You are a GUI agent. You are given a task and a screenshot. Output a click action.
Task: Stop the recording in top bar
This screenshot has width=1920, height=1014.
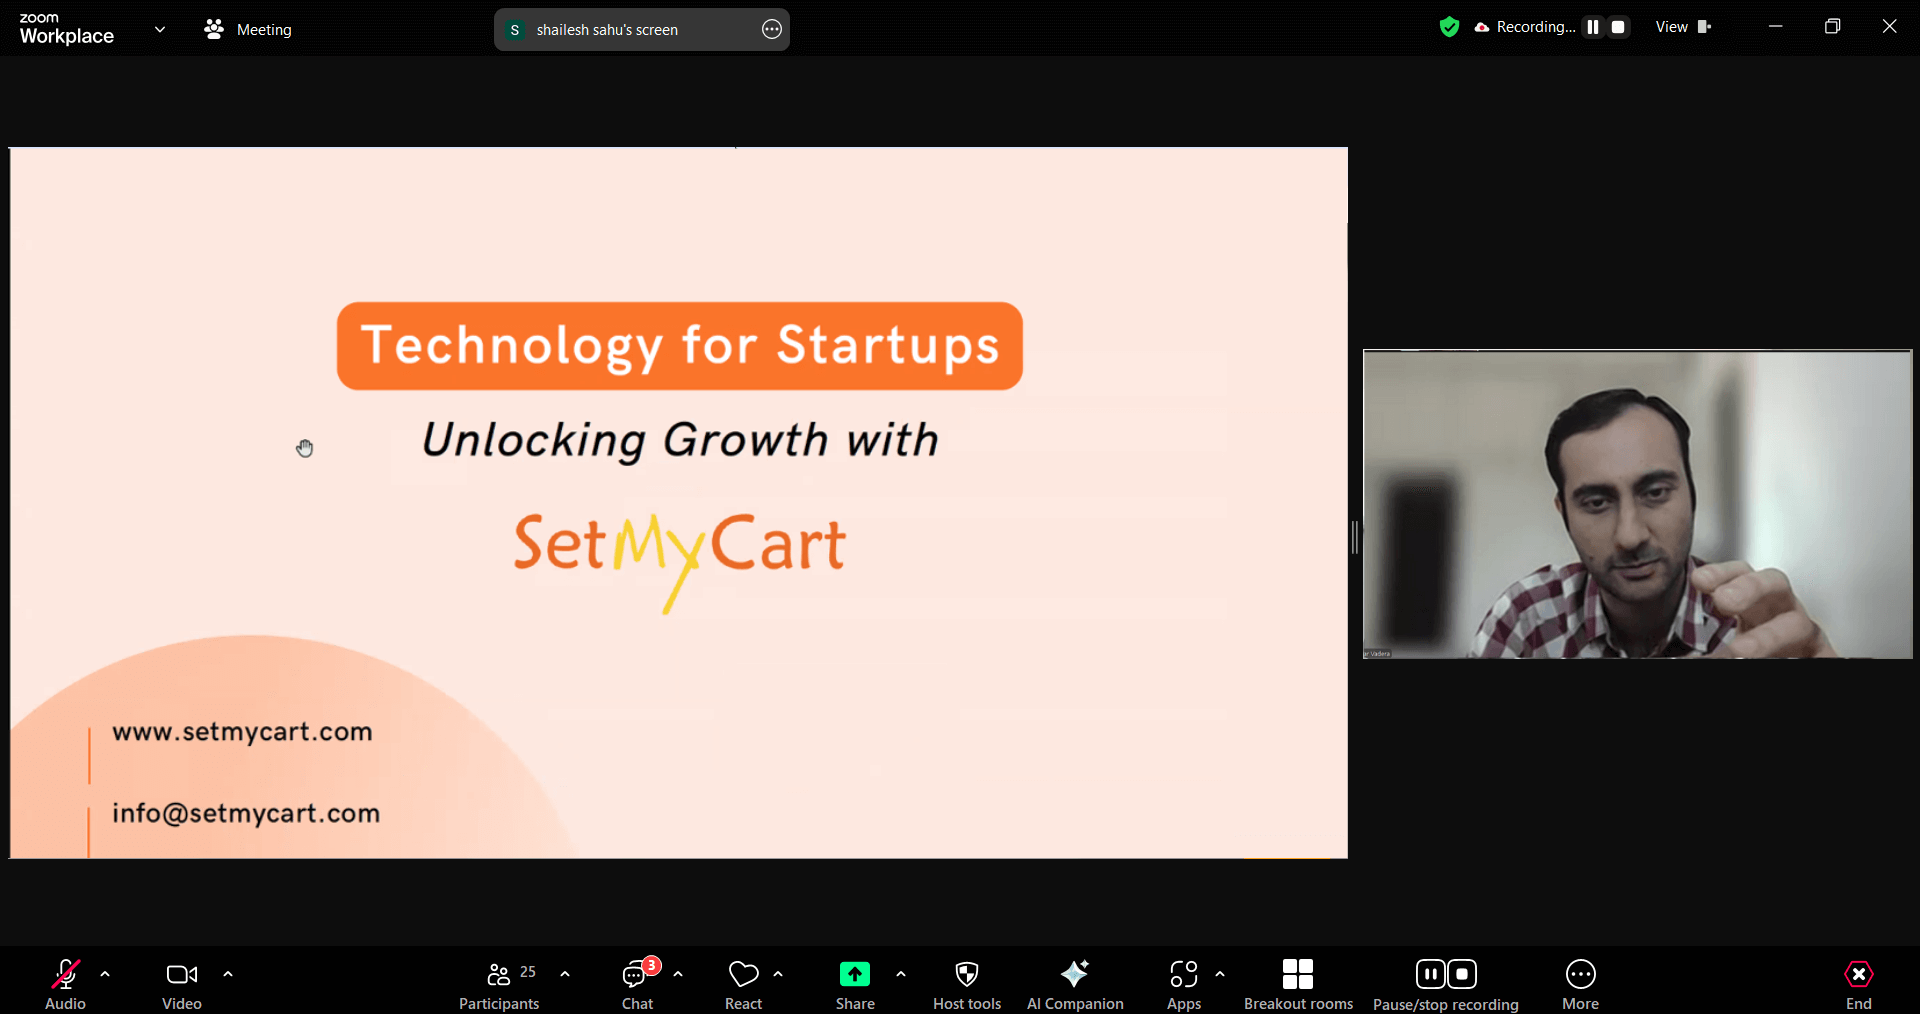(1618, 27)
